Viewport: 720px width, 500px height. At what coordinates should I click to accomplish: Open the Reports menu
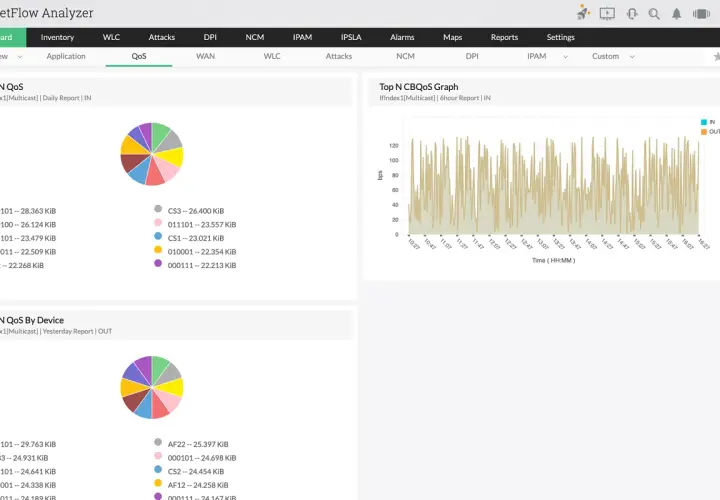pos(504,37)
